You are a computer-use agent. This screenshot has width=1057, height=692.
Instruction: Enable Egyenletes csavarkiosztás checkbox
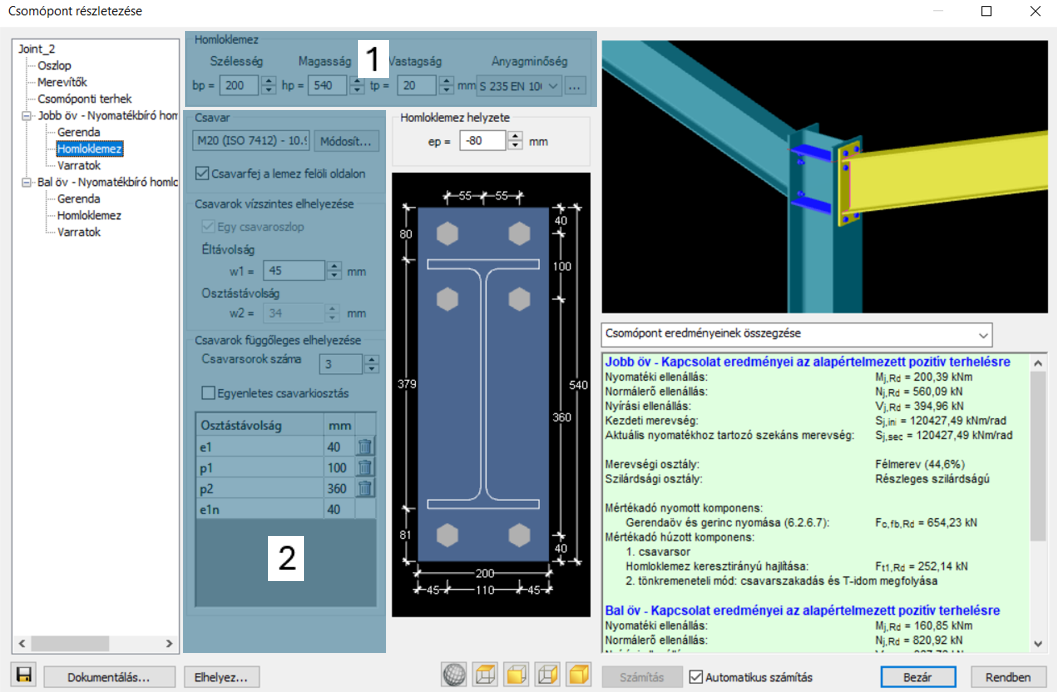tap(208, 393)
